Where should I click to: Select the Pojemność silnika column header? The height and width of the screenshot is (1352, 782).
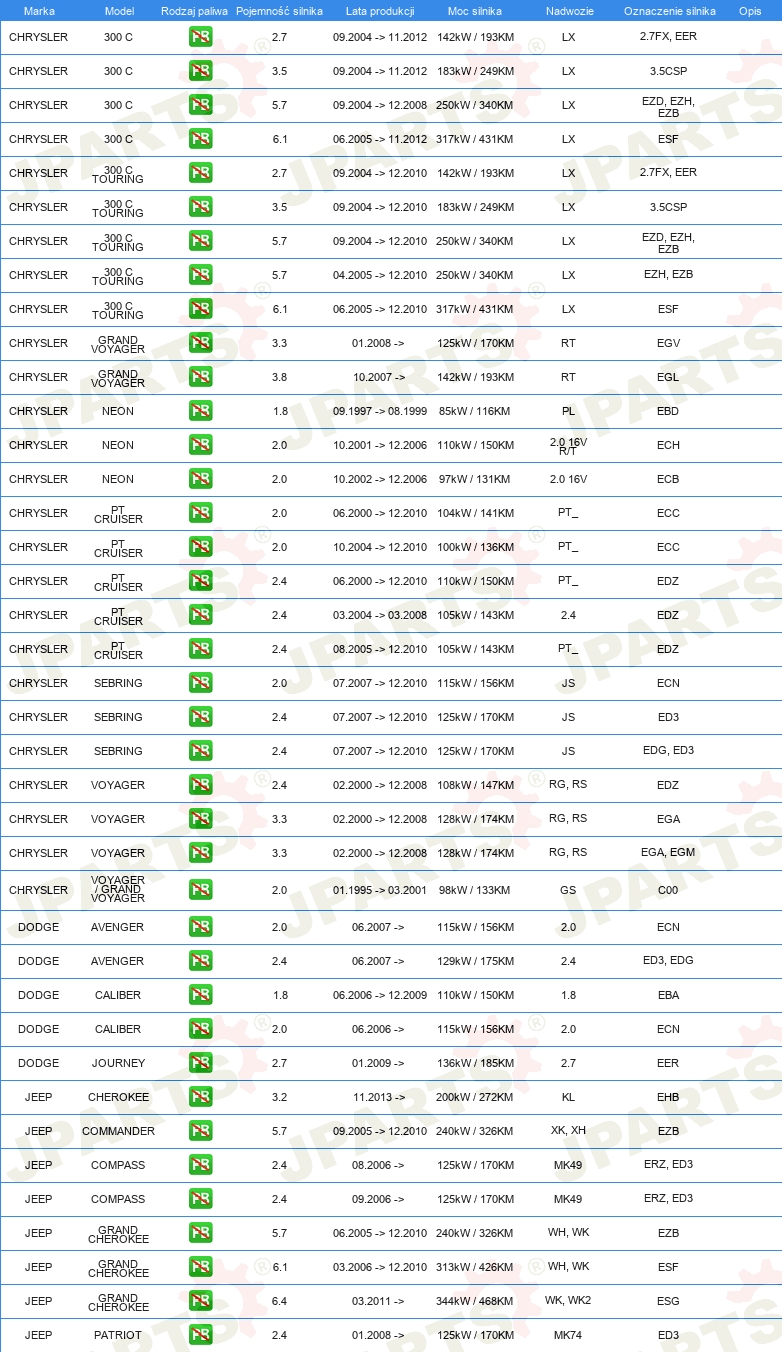[x=280, y=11]
